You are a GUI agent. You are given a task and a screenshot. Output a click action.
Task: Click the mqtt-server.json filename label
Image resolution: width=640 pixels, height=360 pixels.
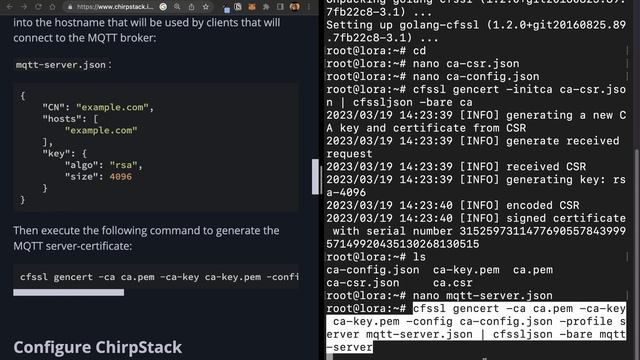pos(61,64)
